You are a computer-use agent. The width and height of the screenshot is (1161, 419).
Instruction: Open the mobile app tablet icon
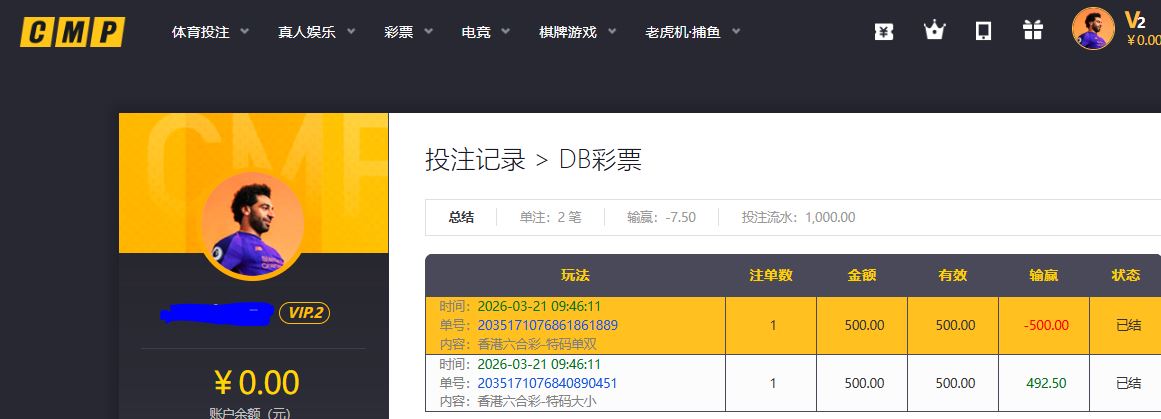[x=983, y=31]
